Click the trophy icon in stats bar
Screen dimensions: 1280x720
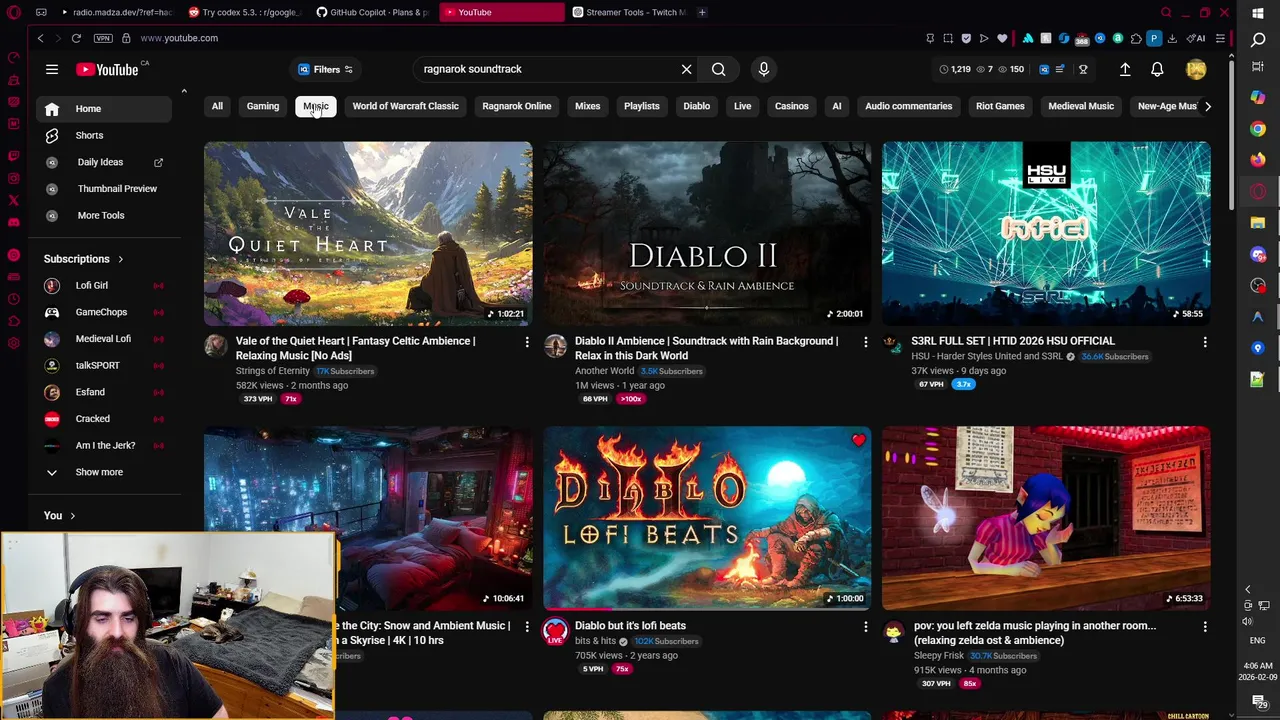[x=1083, y=69]
